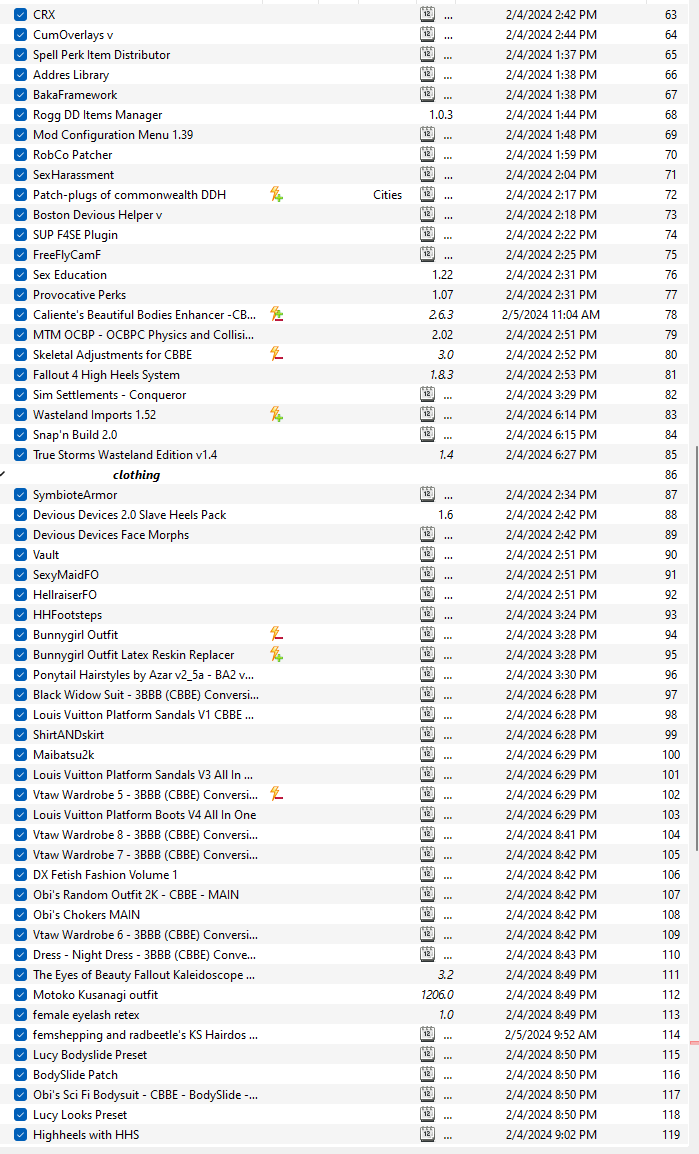Disable Devious Devices Face Morphs checkbox
The width and height of the screenshot is (699, 1154).
pos(21,534)
